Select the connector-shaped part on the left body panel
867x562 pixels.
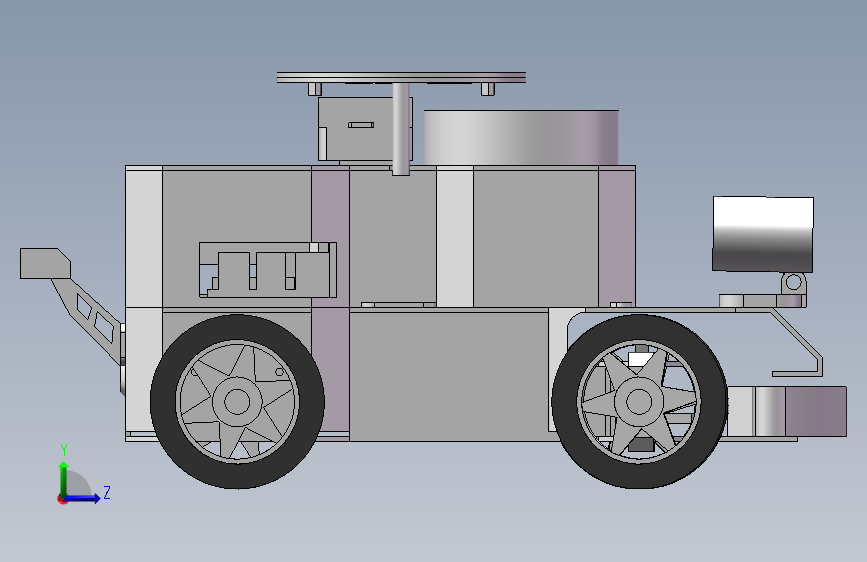[268, 269]
